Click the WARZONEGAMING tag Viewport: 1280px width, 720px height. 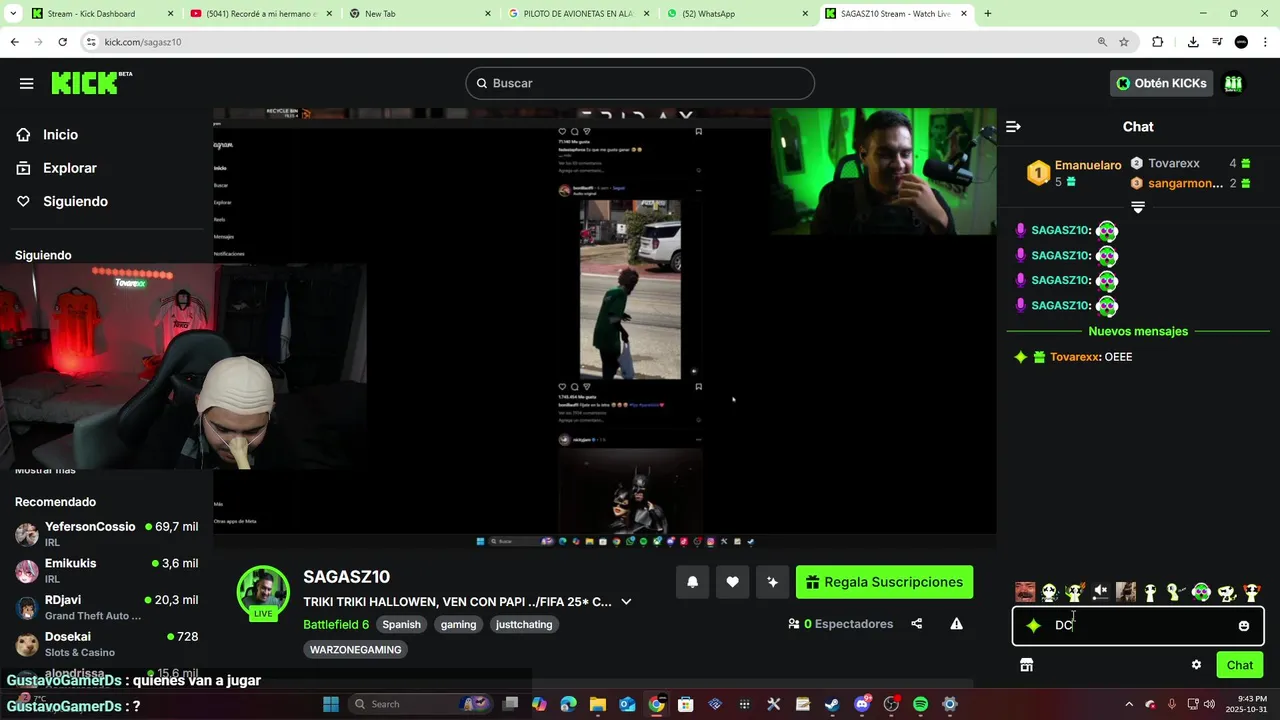click(x=356, y=650)
